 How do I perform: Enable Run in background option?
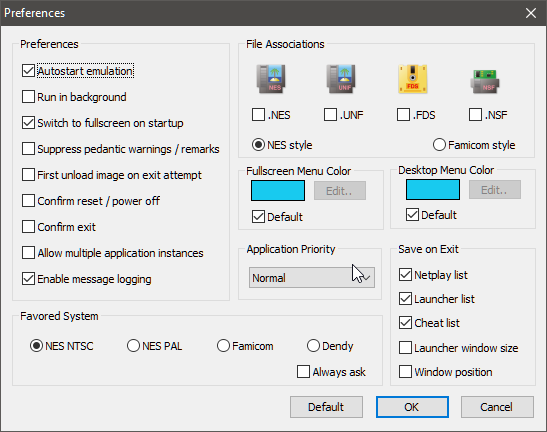click(28, 97)
